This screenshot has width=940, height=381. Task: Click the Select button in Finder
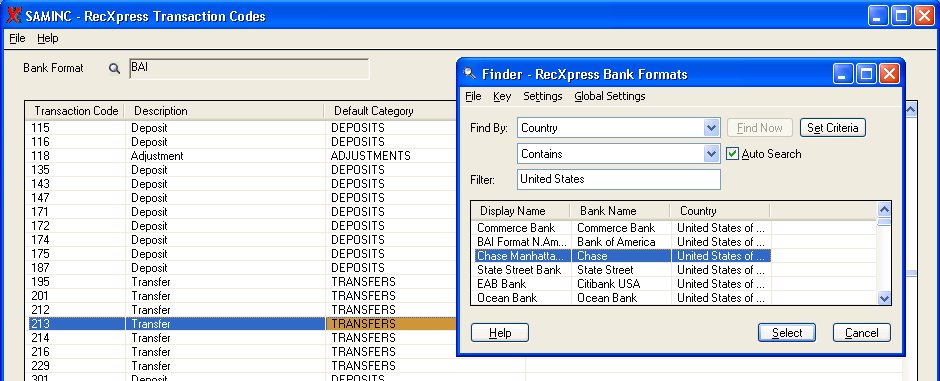787,332
